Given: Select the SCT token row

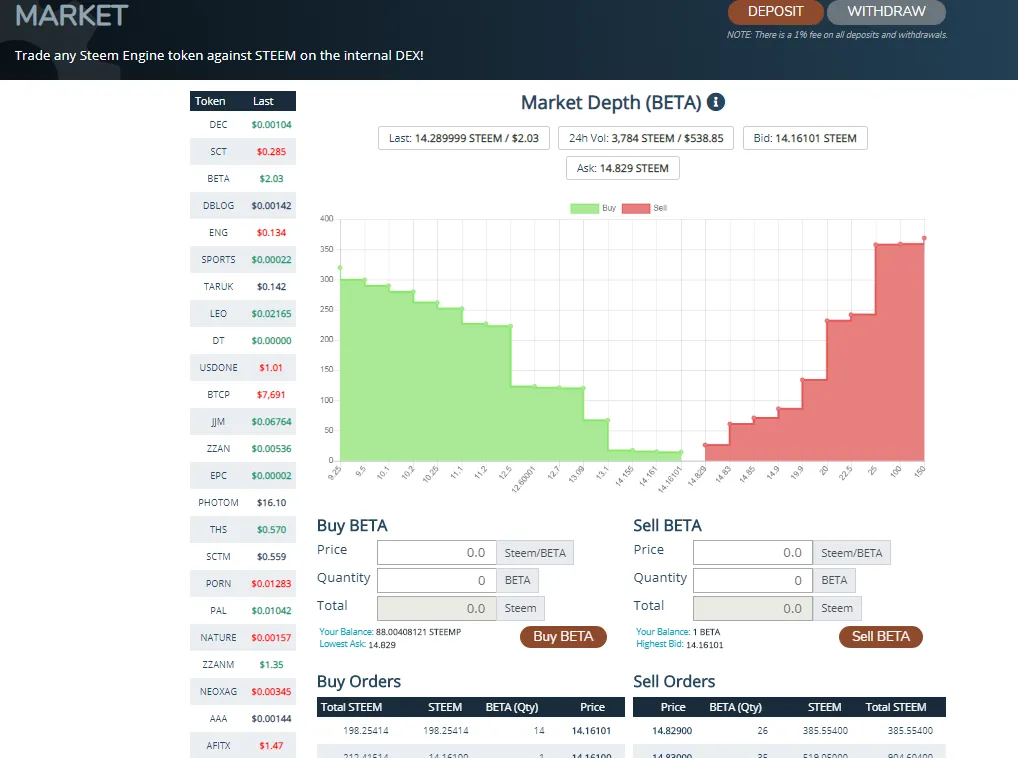Looking at the screenshot, I should (243, 151).
